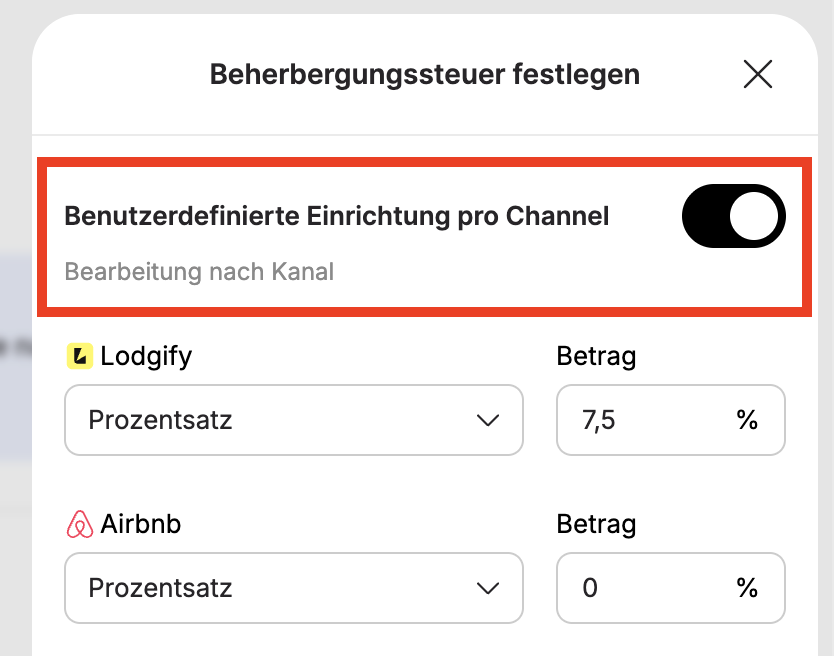Click the Bearbeitung nach Kanal subtitle

pyautogui.click(x=199, y=271)
